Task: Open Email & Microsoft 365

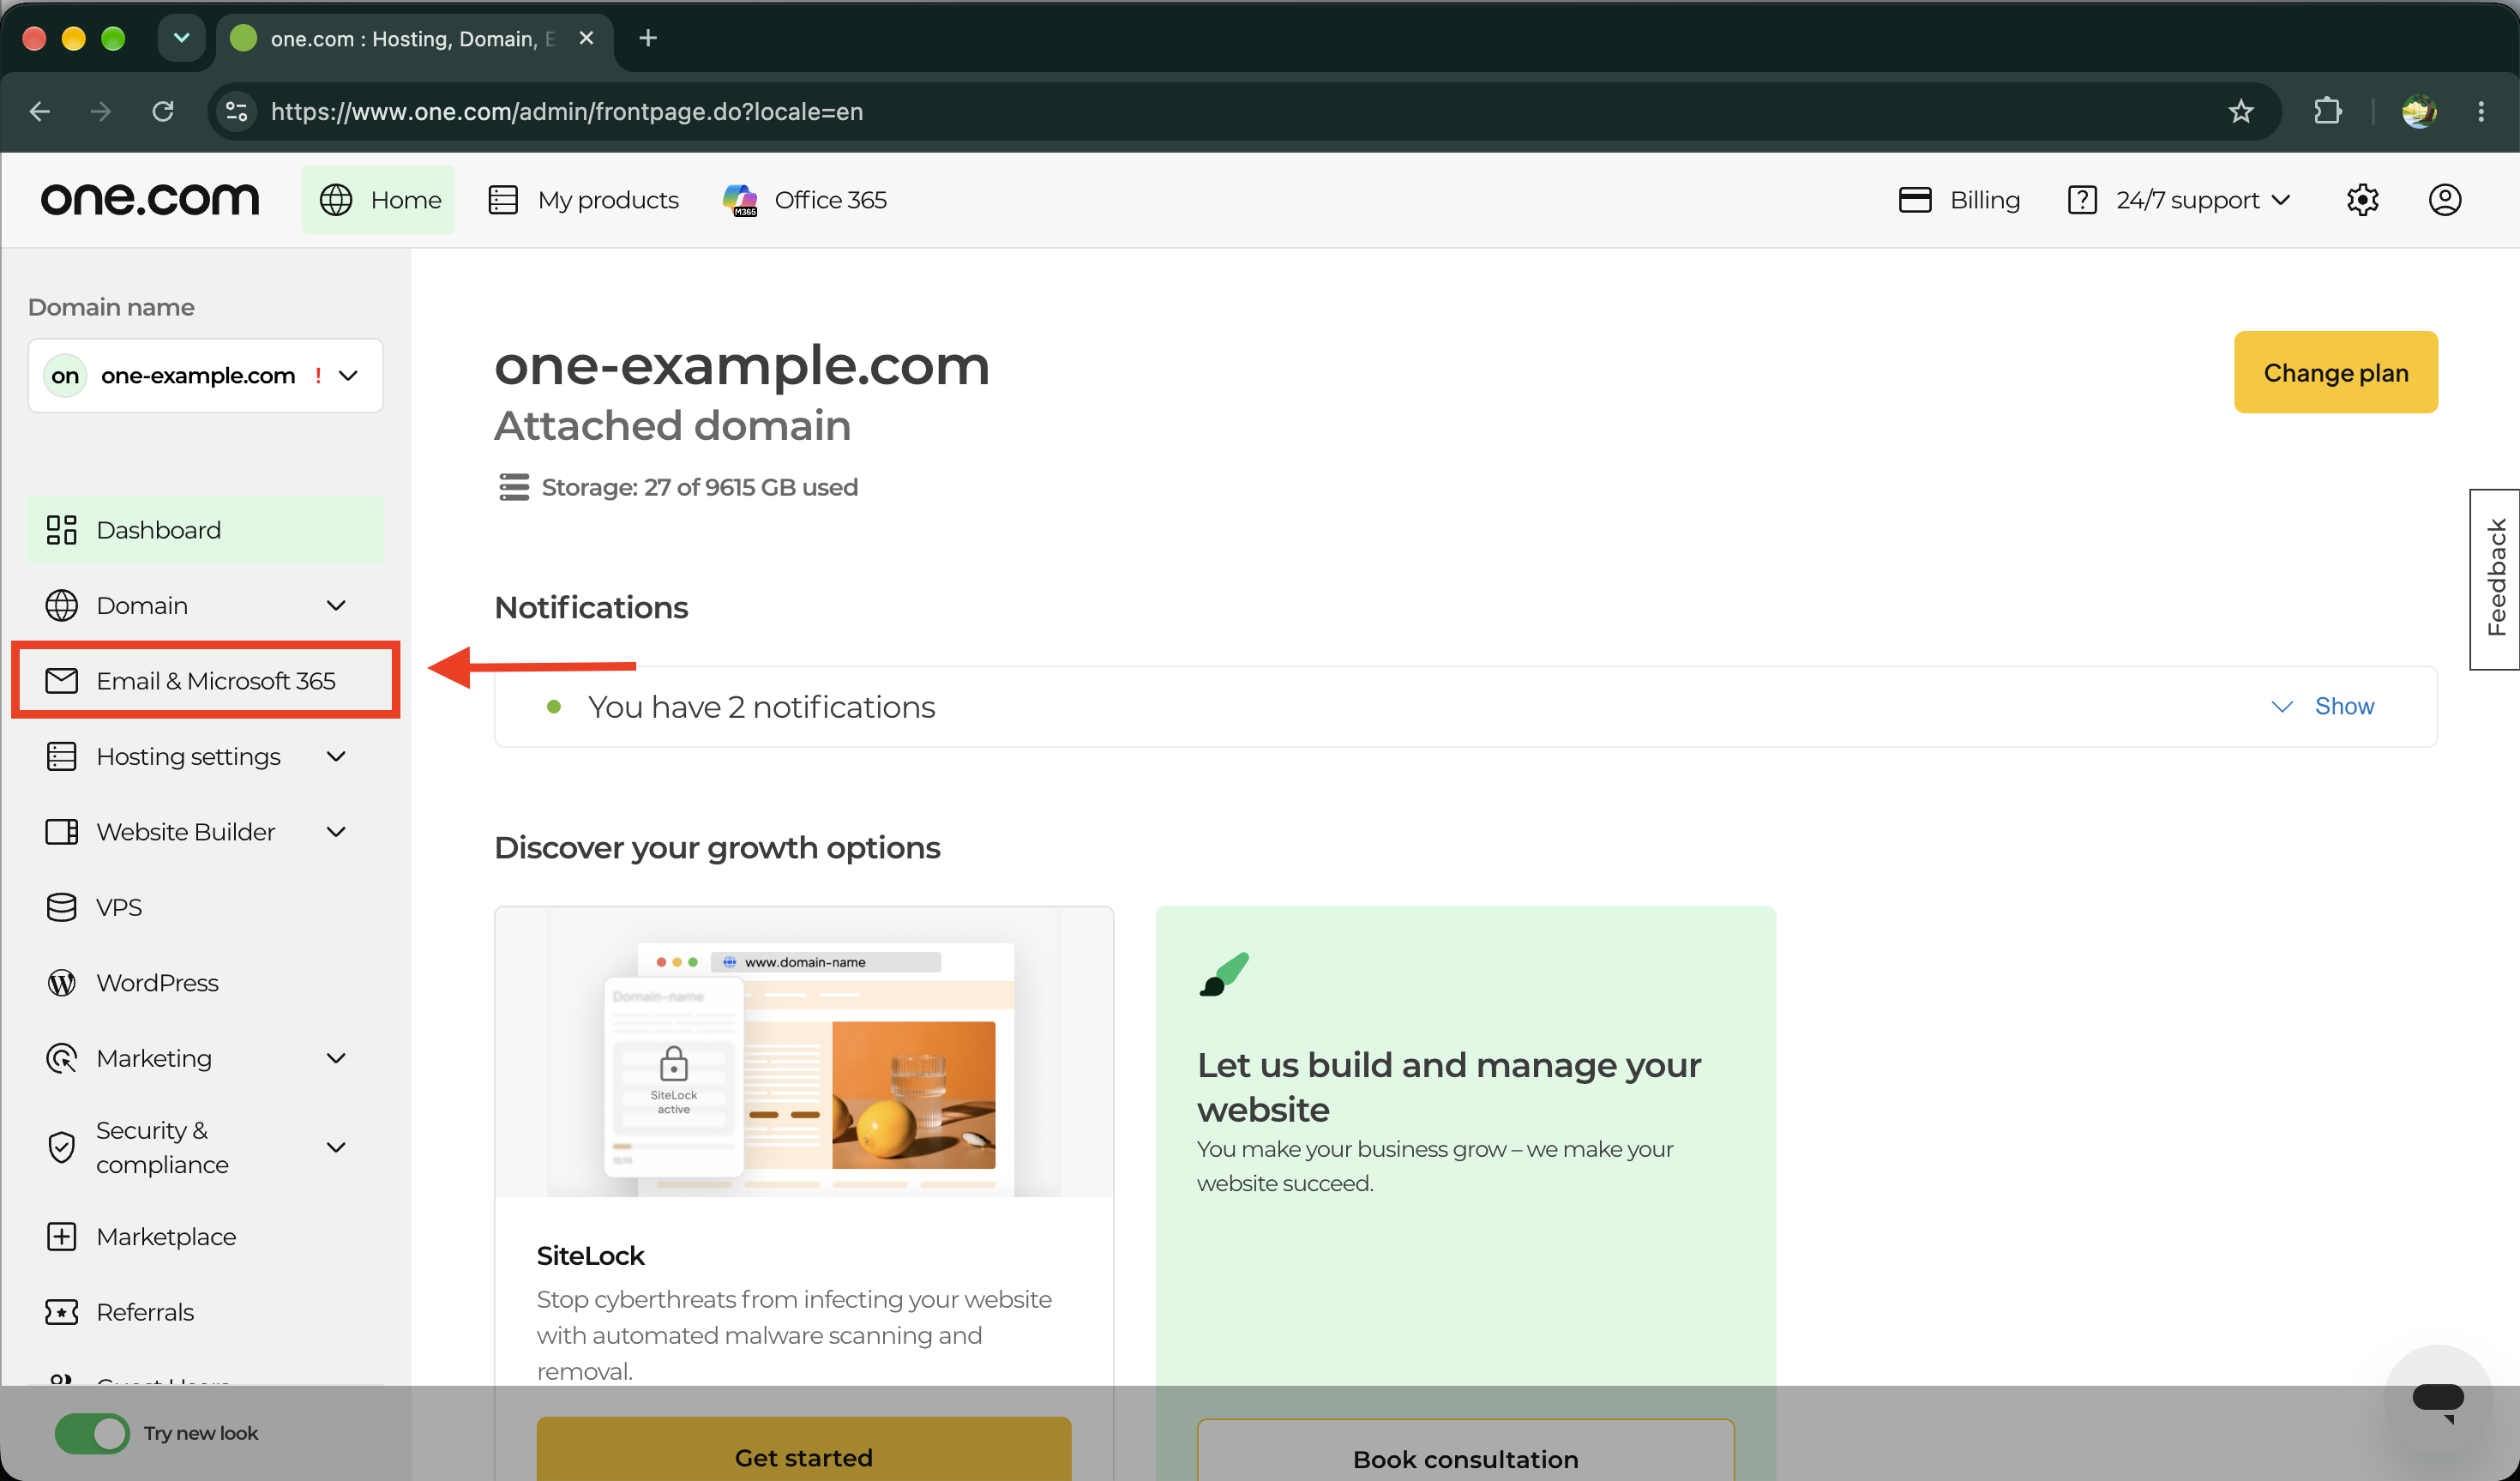Action: pyautogui.click(x=206, y=681)
